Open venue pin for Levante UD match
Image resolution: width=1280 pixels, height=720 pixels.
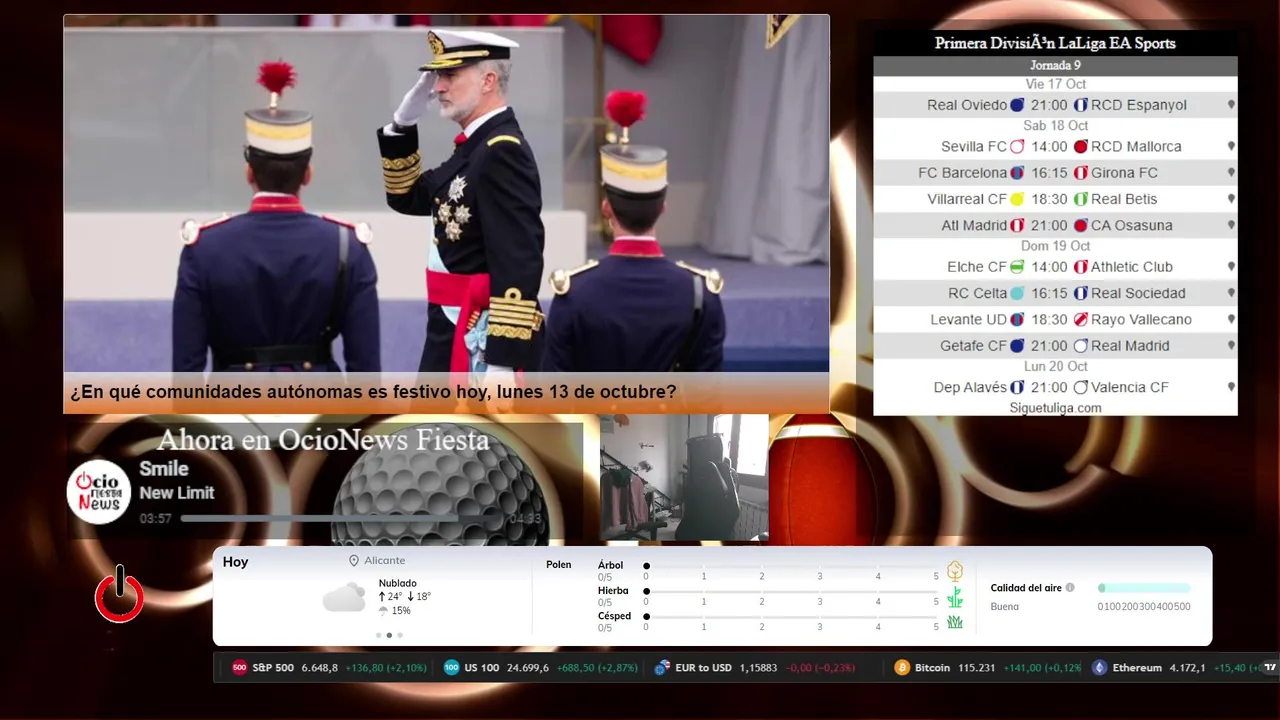click(1231, 320)
